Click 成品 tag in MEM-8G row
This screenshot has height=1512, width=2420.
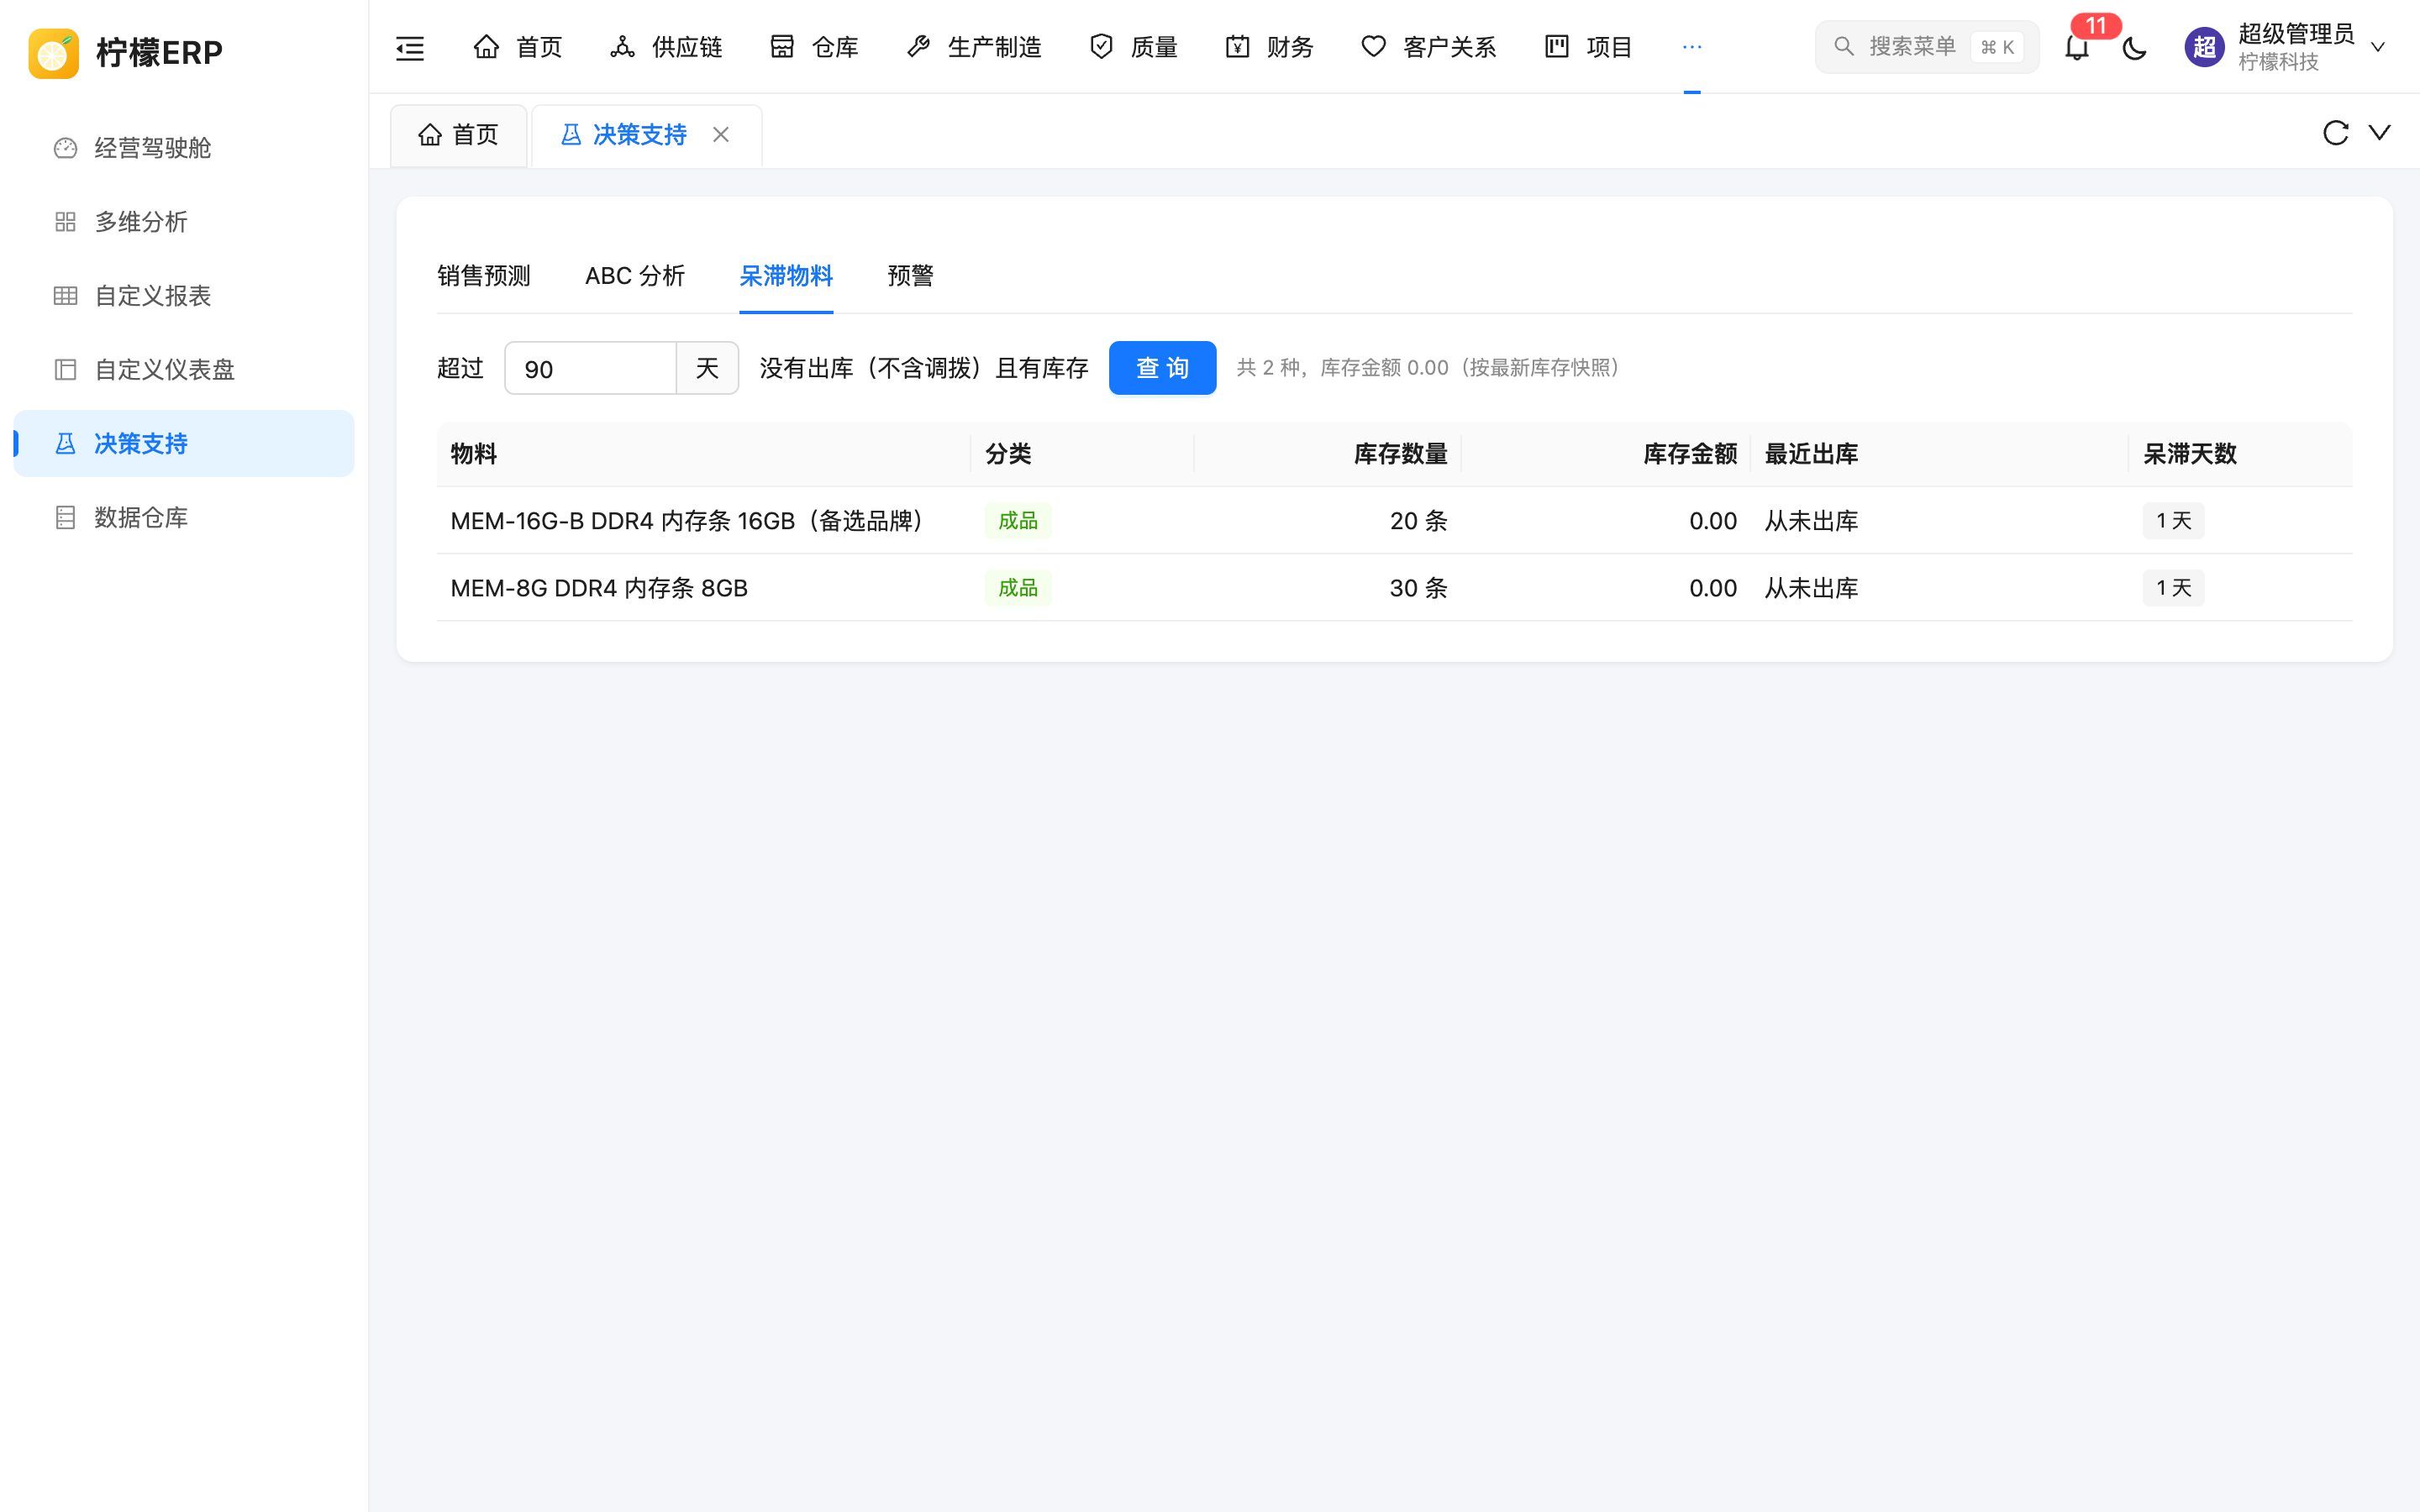(1018, 588)
